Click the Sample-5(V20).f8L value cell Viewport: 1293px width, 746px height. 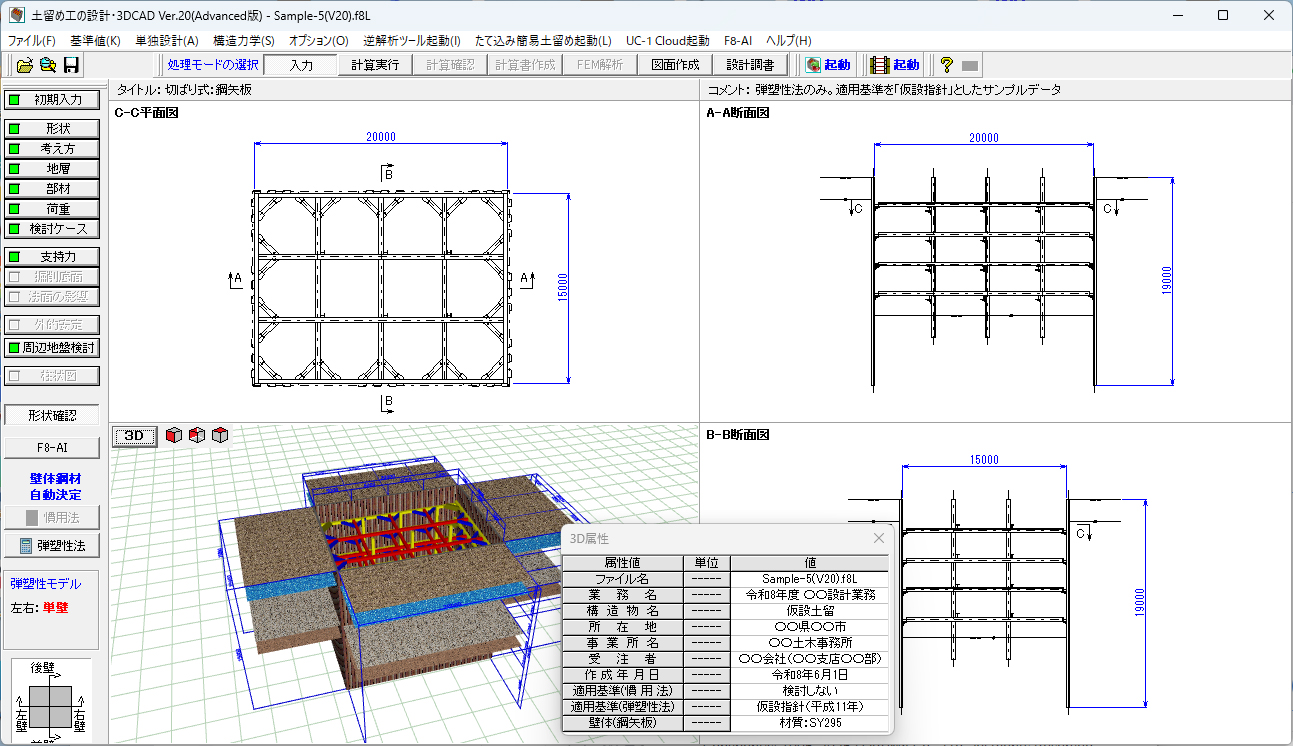[x=810, y=579]
